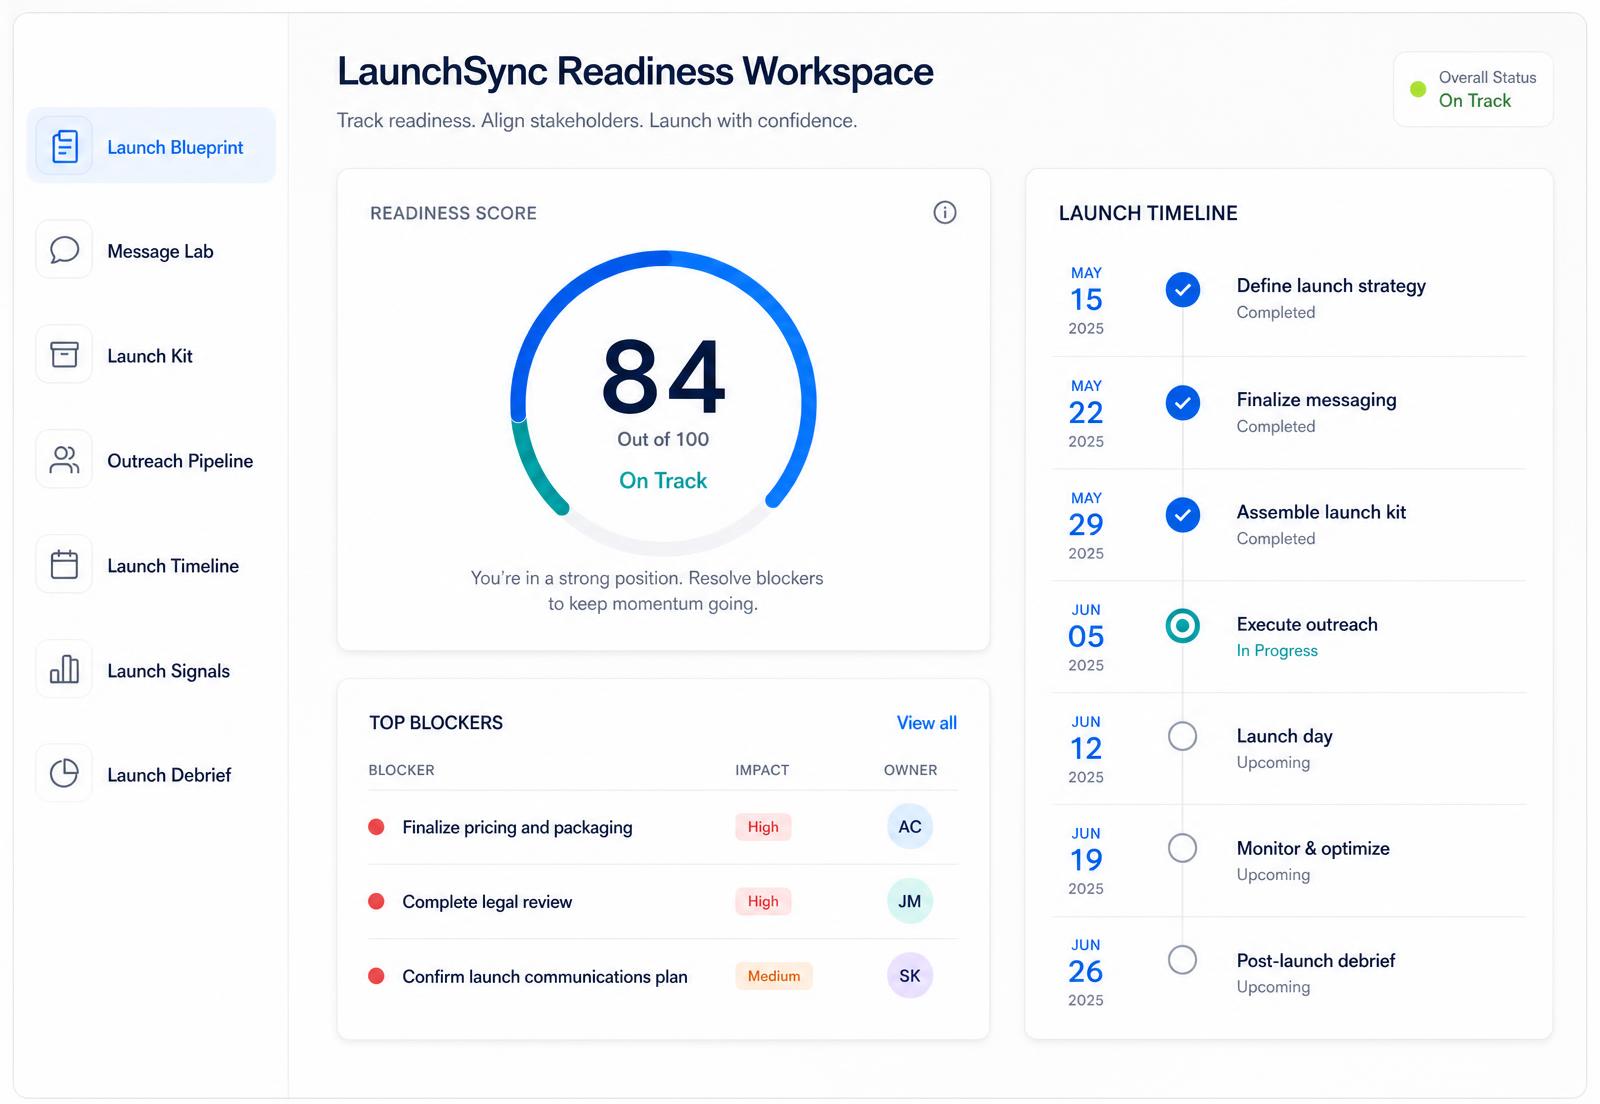Click the BLOCKER column header
The height and width of the screenshot is (1104, 1600).
pyautogui.click(x=401, y=770)
